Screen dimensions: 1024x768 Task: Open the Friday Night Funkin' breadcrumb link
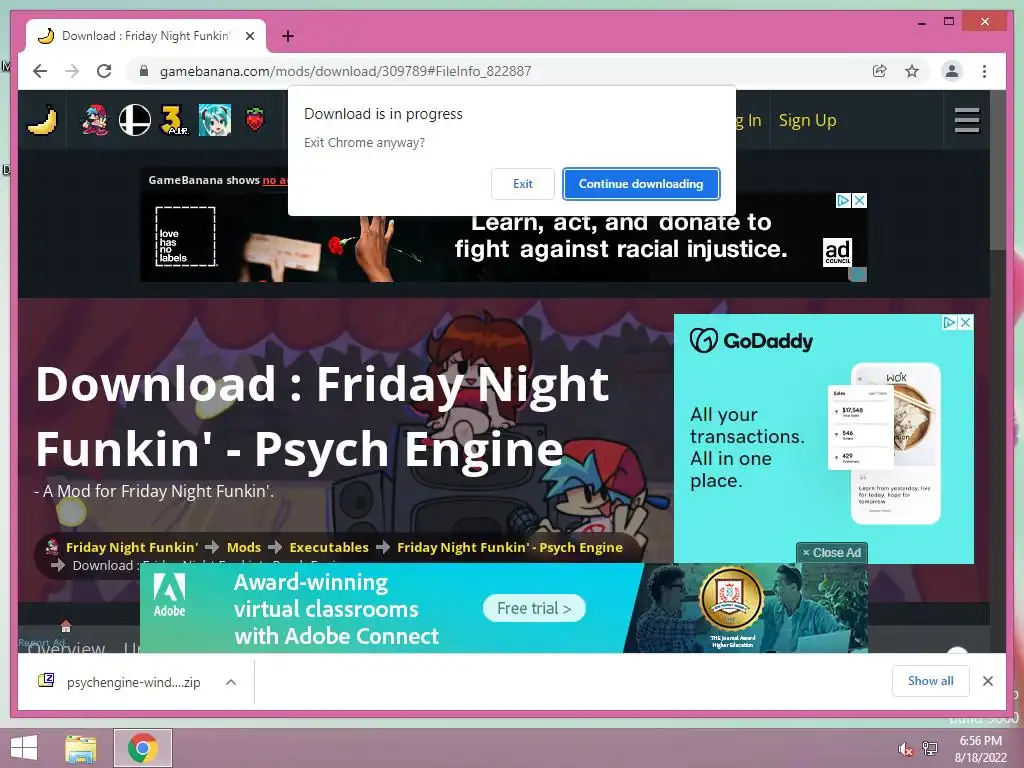click(132, 547)
